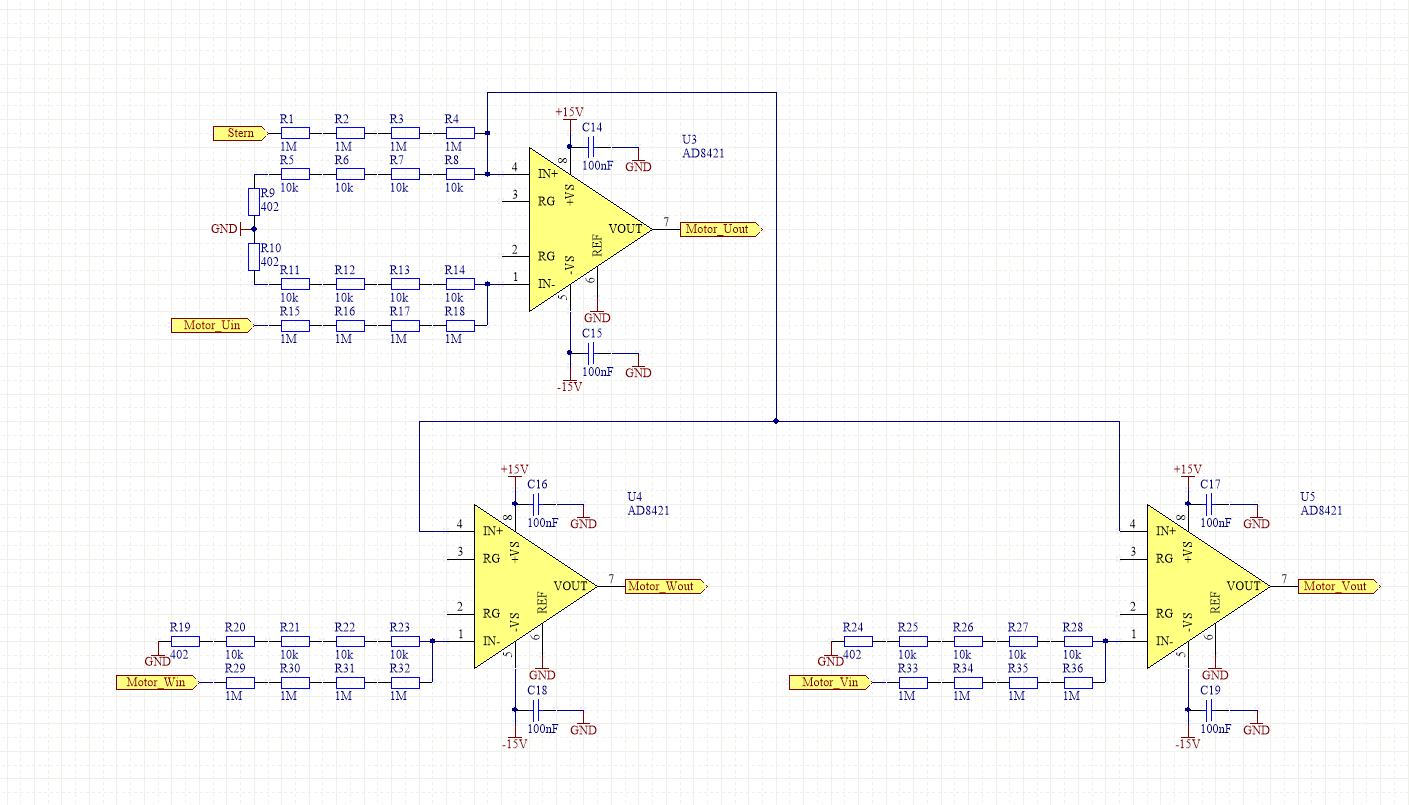1409x805 pixels.
Task: Select capacitor C16 symbol
Action: (536, 504)
